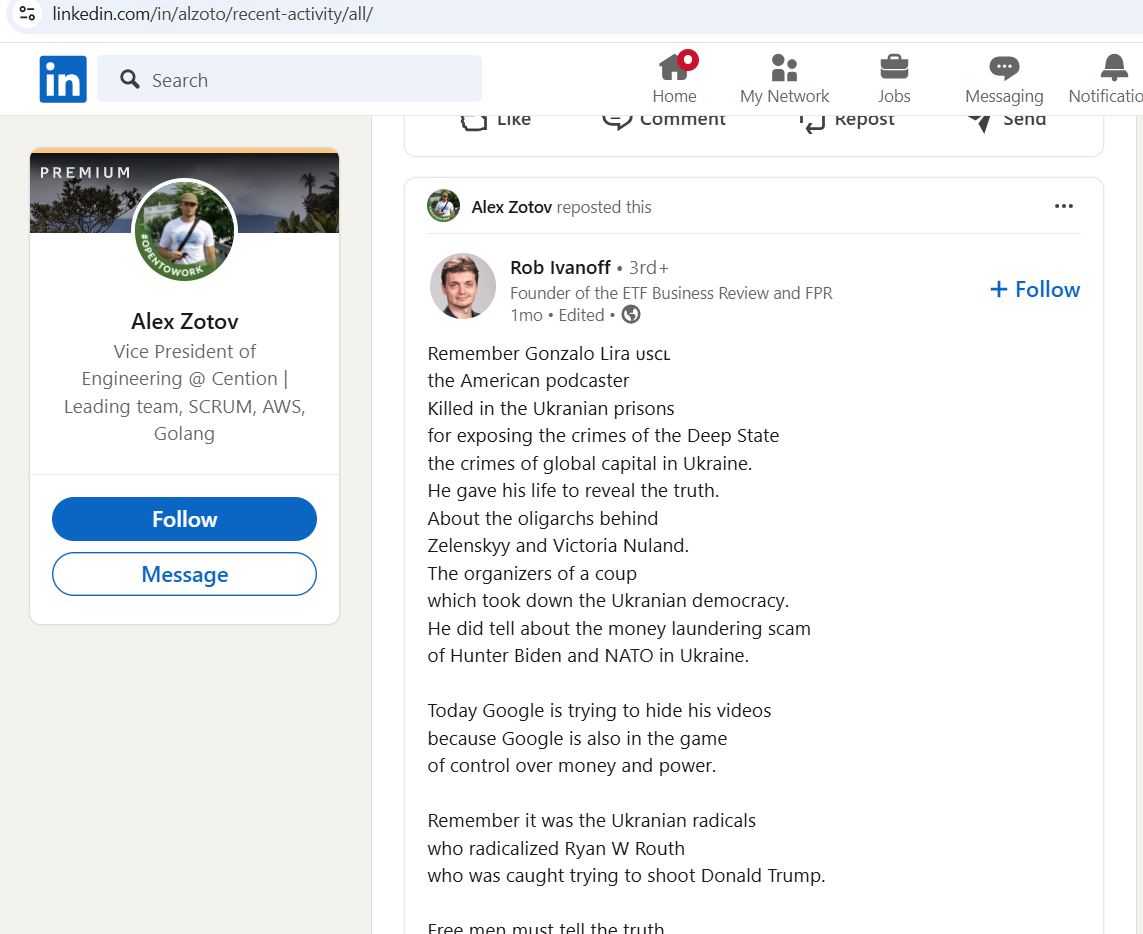This screenshot has height=934, width=1143.
Task: Message Alex Zotov from the sidebar
Action: pos(184,575)
